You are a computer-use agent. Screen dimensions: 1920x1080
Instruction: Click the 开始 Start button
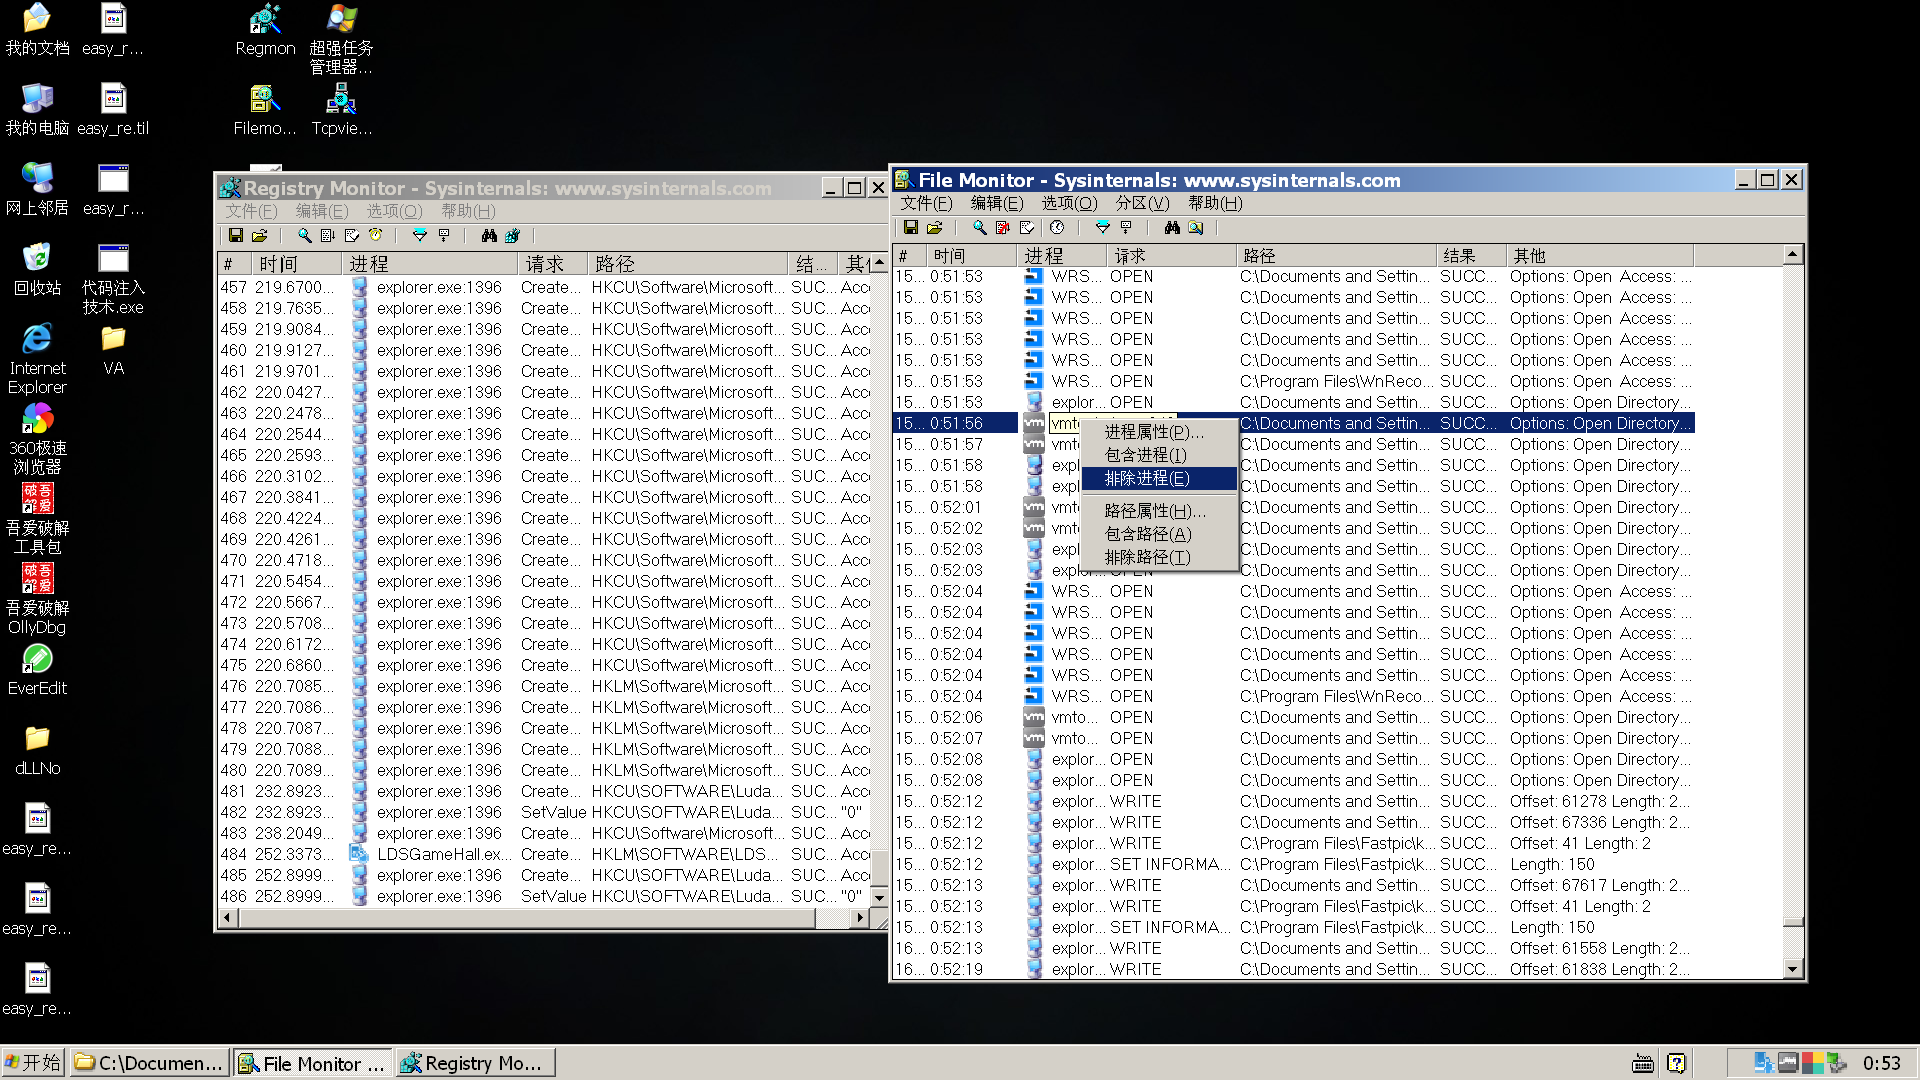pyautogui.click(x=33, y=1063)
